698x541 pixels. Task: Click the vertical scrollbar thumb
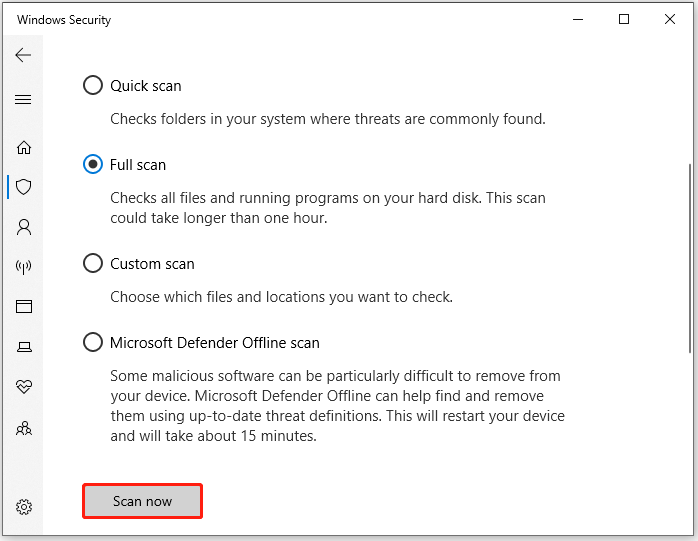click(690, 258)
